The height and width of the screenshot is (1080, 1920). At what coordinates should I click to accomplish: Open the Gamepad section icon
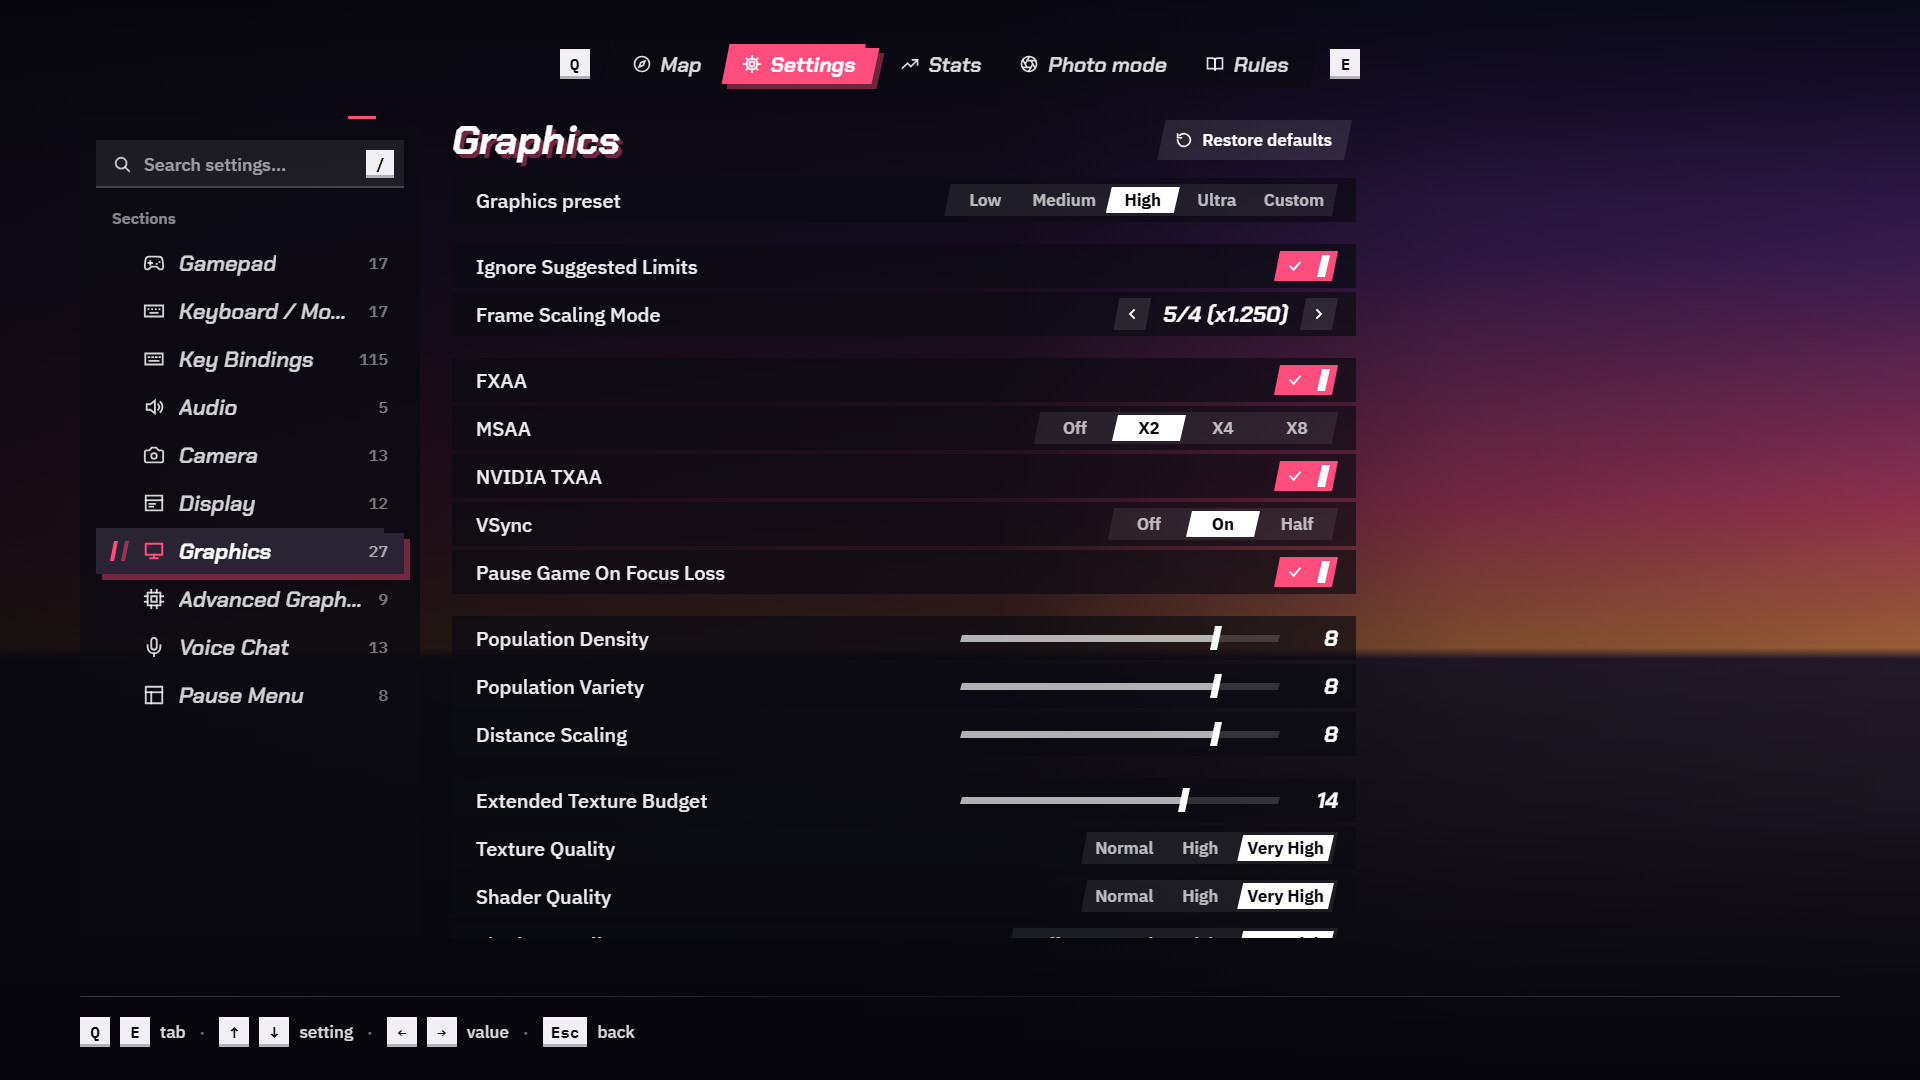[x=153, y=263]
